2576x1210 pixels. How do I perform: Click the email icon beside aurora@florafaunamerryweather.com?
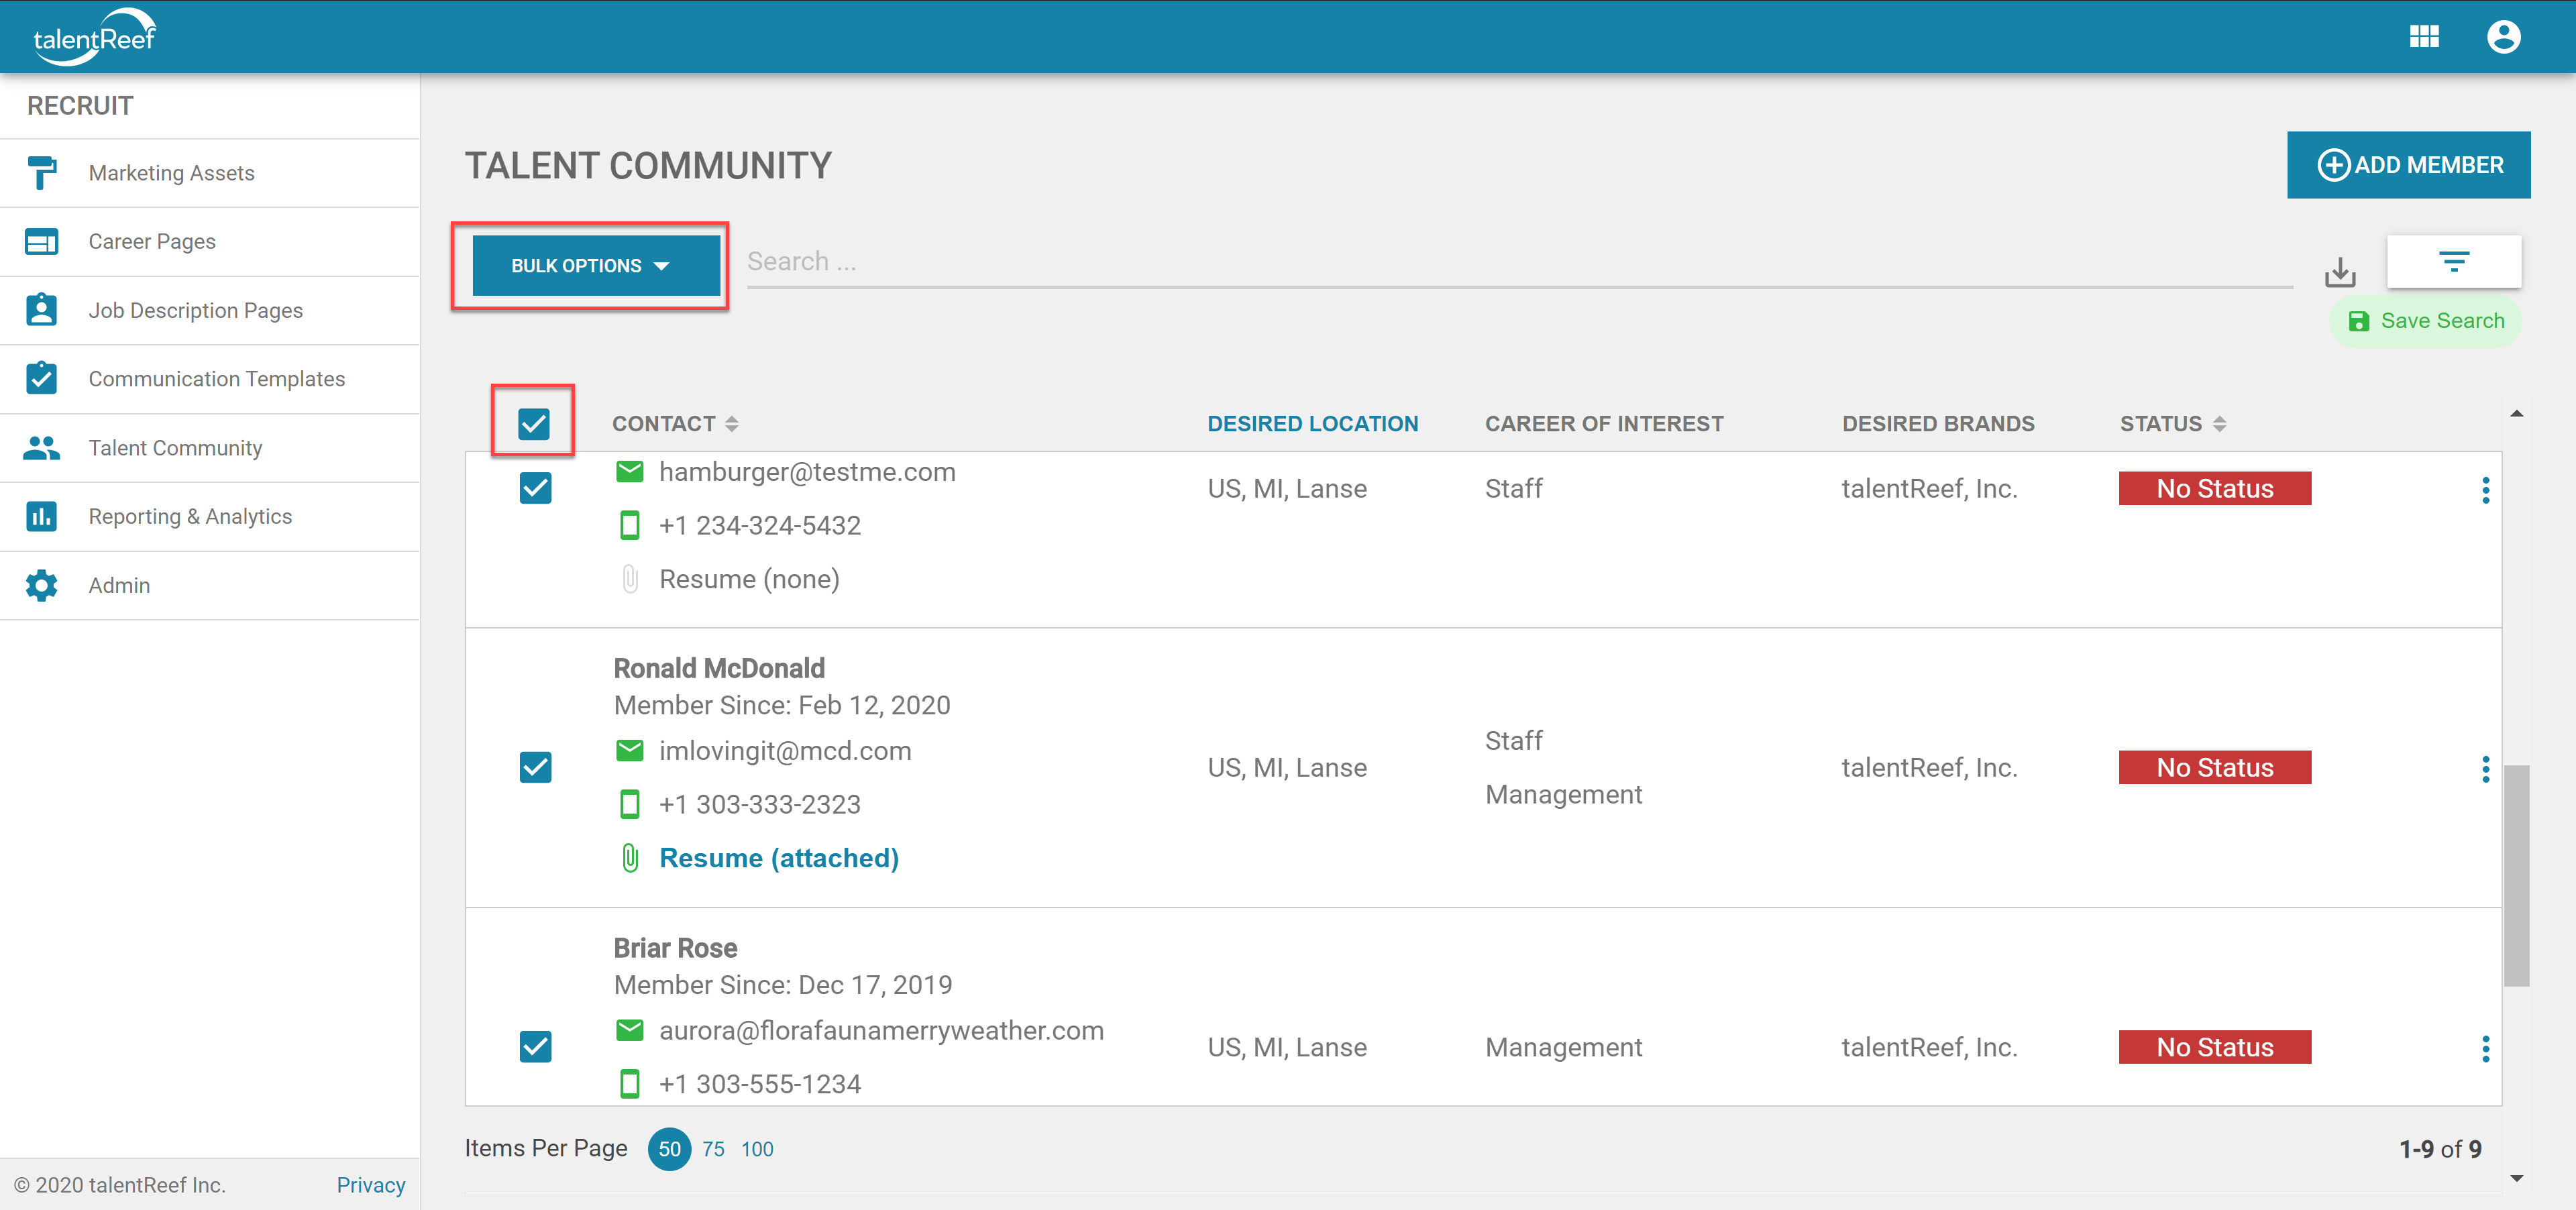point(630,1030)
